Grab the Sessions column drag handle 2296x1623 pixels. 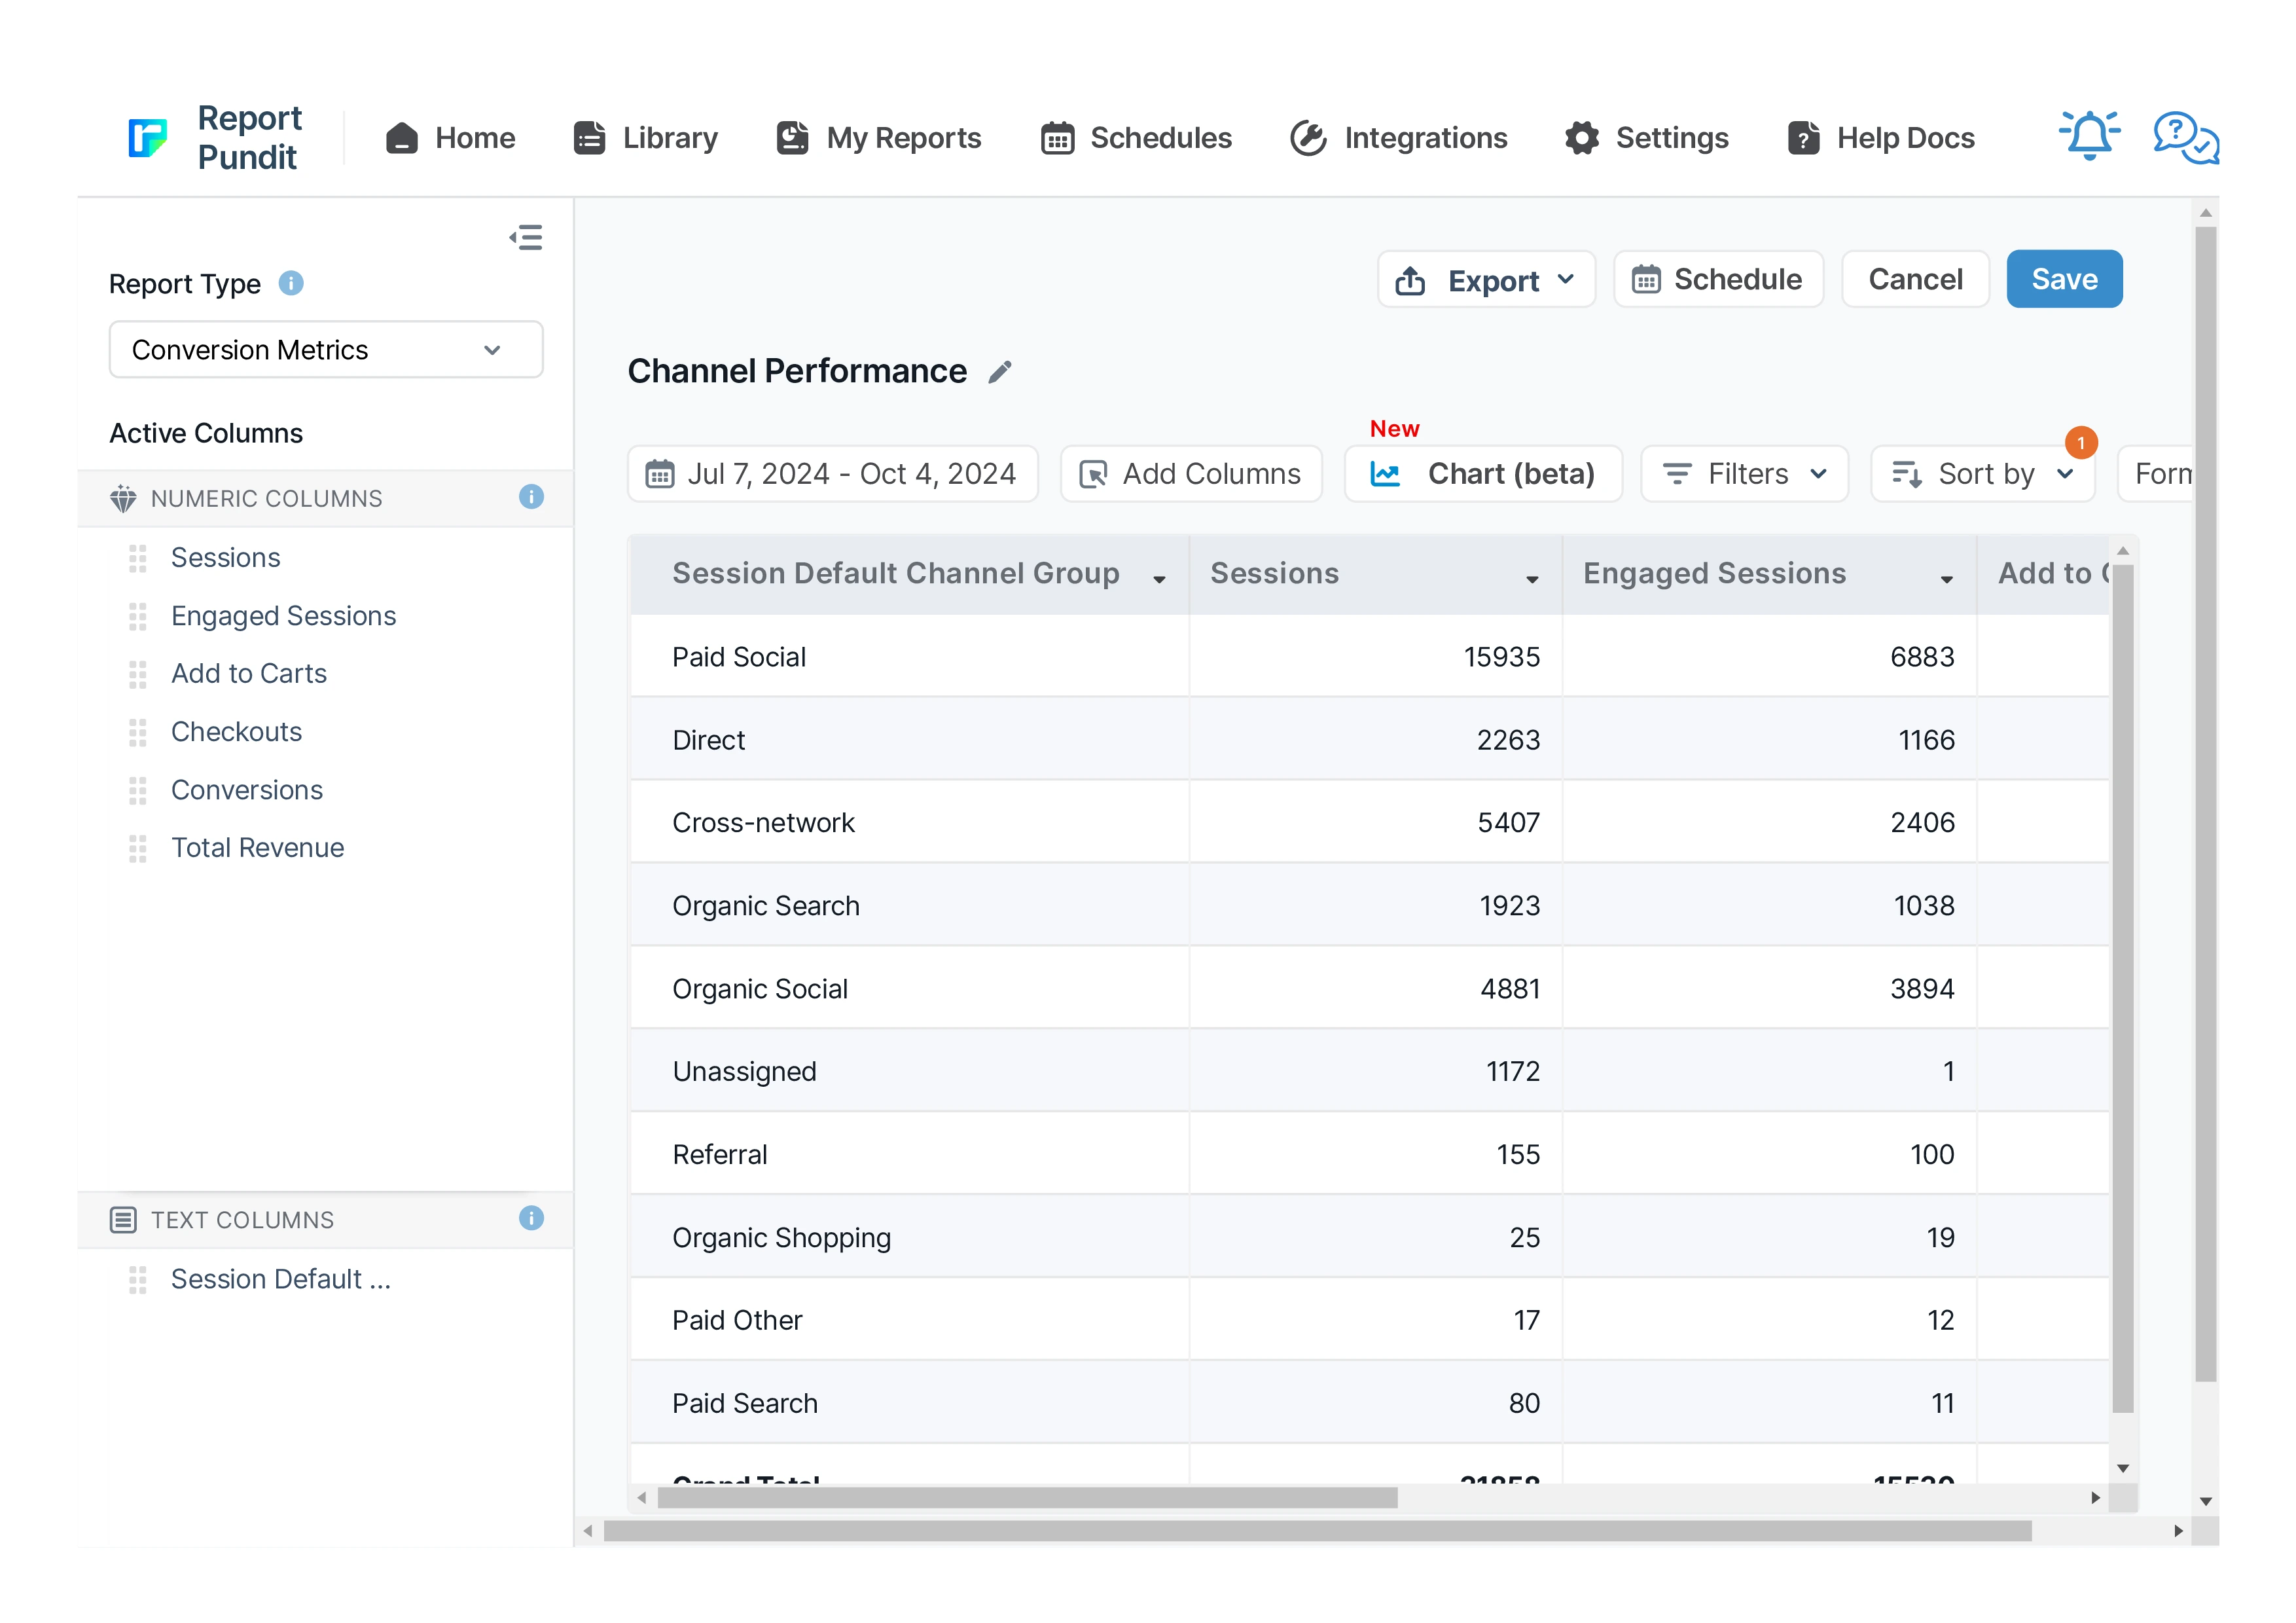[138, 558]
